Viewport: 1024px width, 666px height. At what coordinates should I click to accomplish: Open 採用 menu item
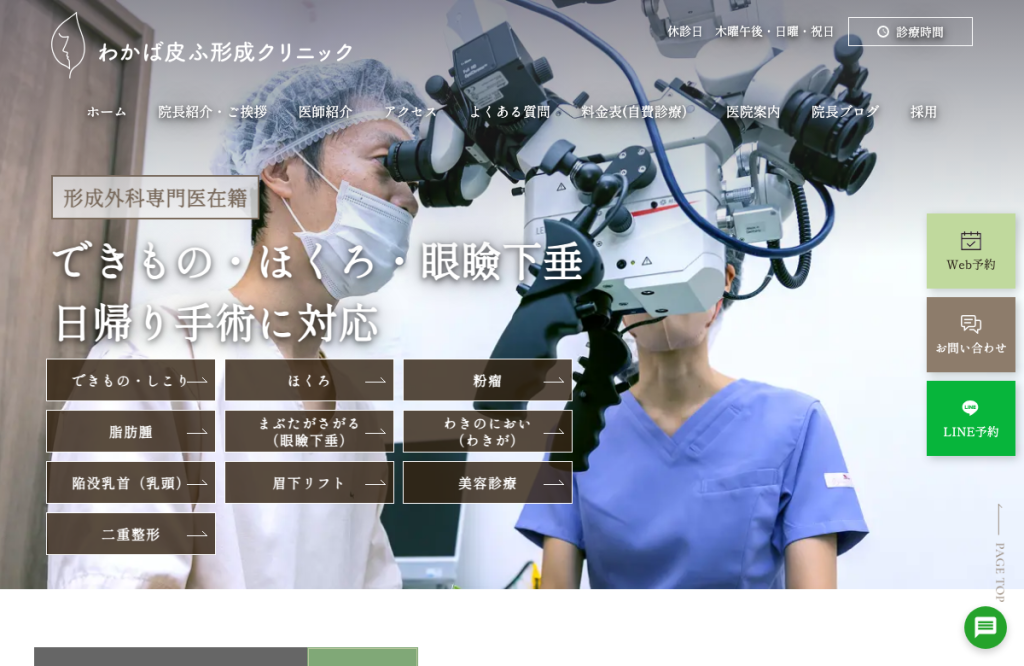tap(923, 112)
